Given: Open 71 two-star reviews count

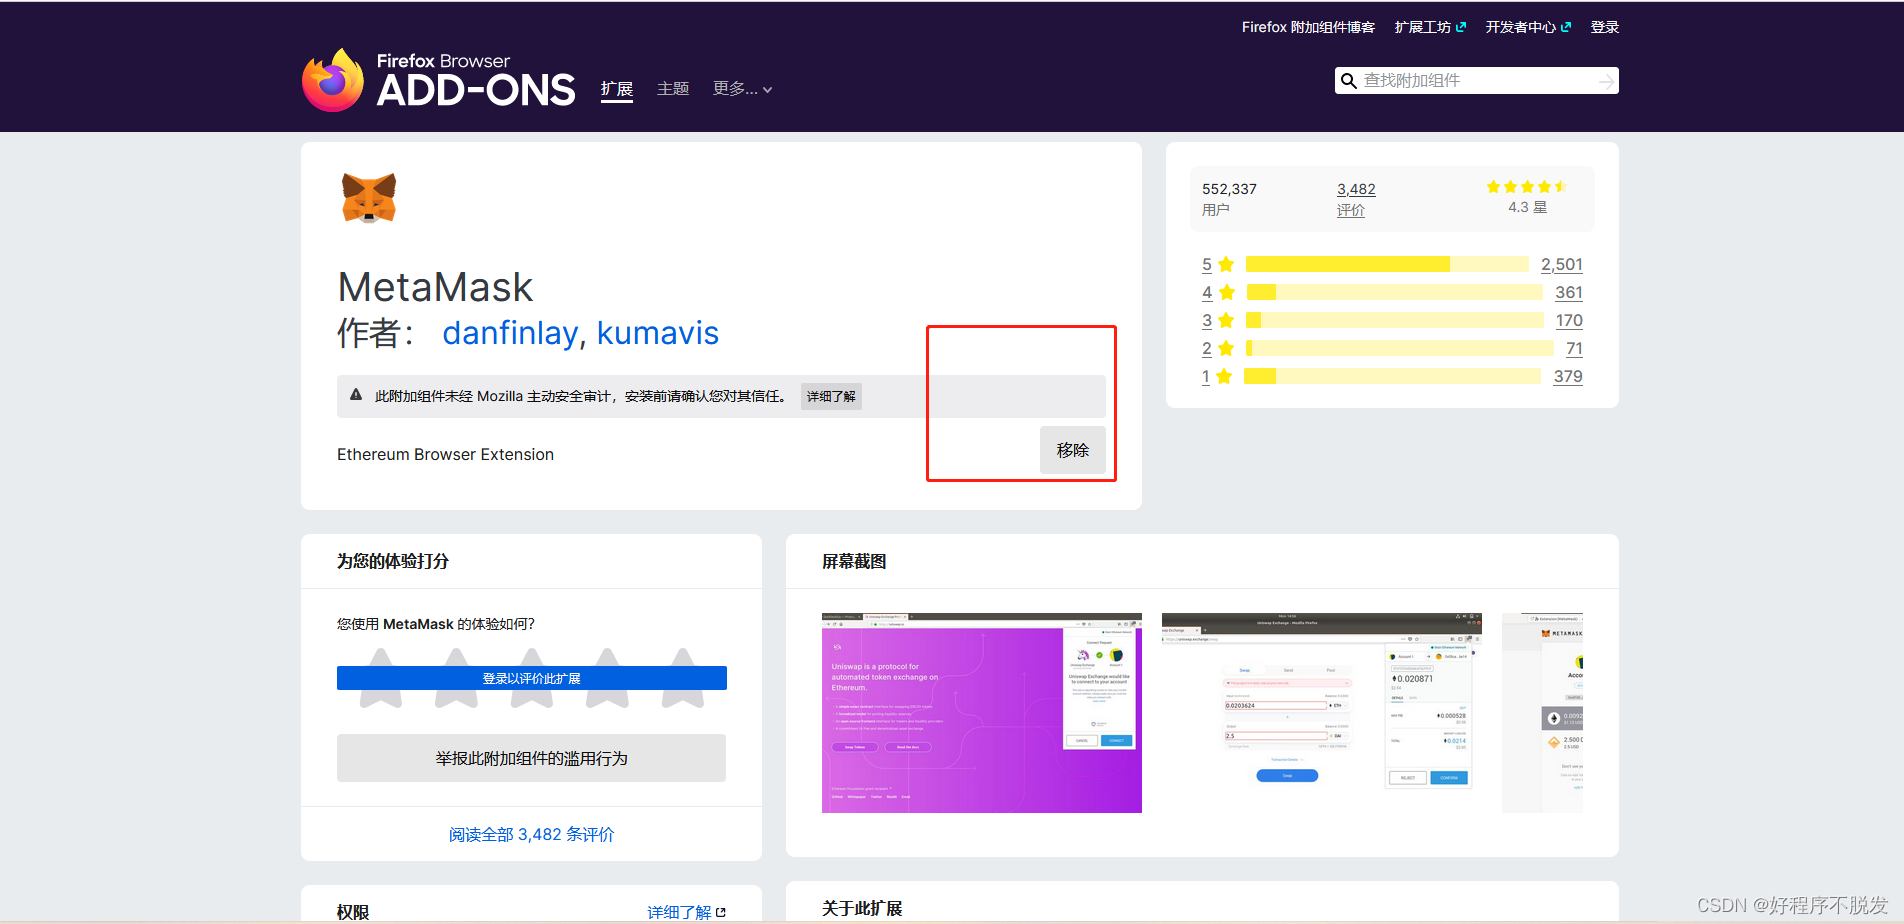Looking at the screenshot, I should coord(1574,348).
